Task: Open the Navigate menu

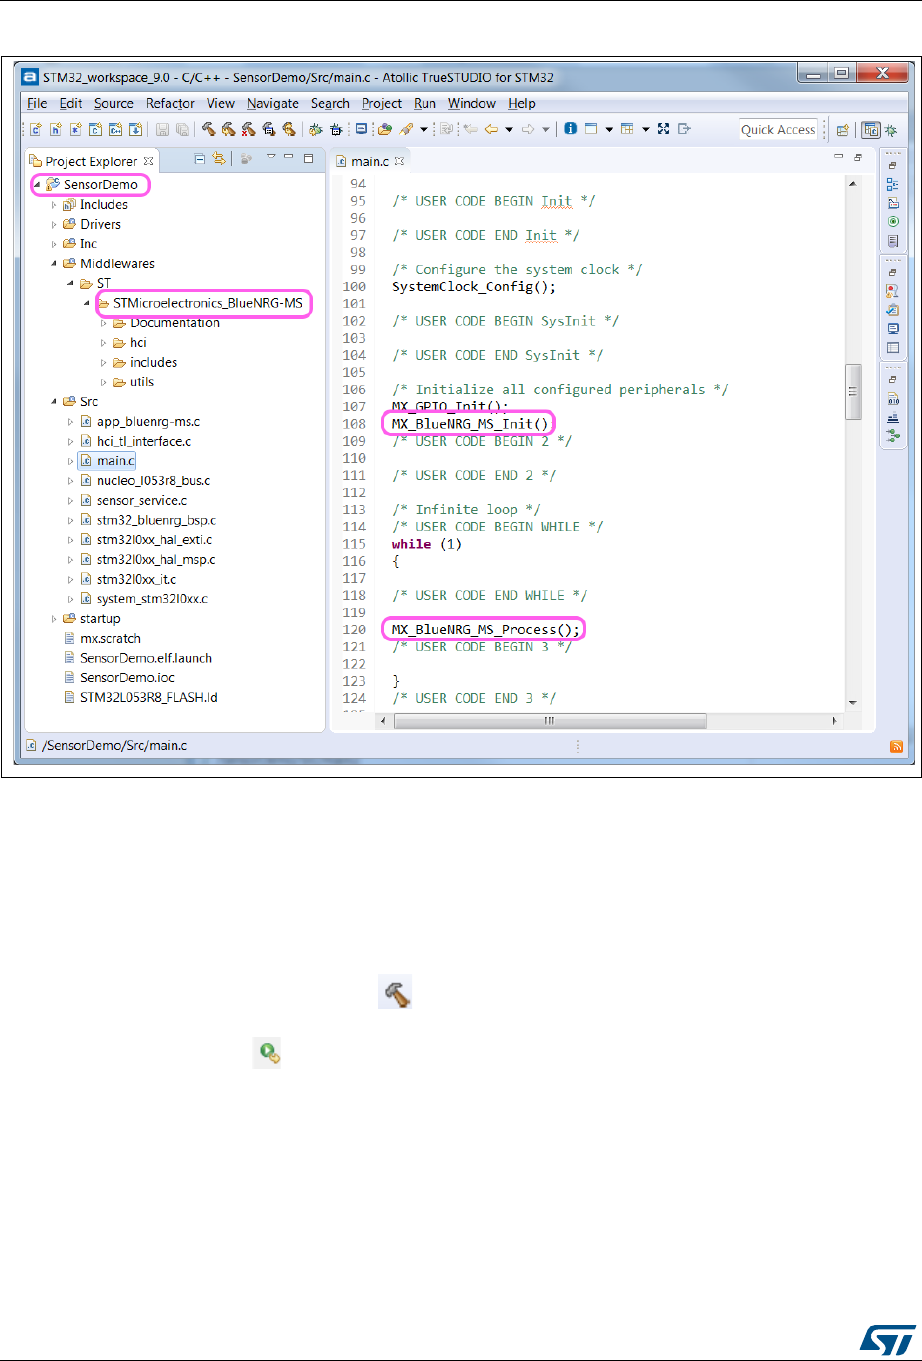Action: point(272,103)
